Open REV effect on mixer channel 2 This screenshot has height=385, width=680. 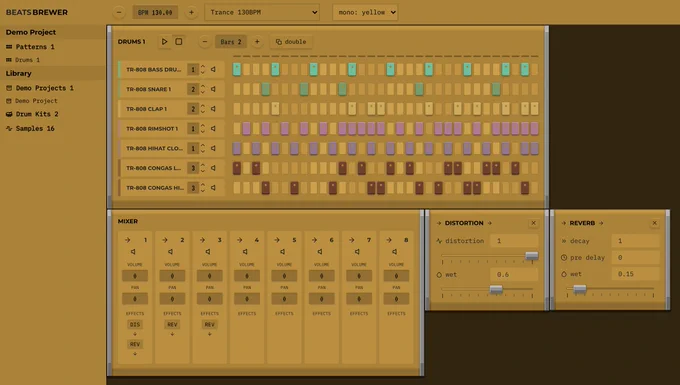click(x=172, y=324)
